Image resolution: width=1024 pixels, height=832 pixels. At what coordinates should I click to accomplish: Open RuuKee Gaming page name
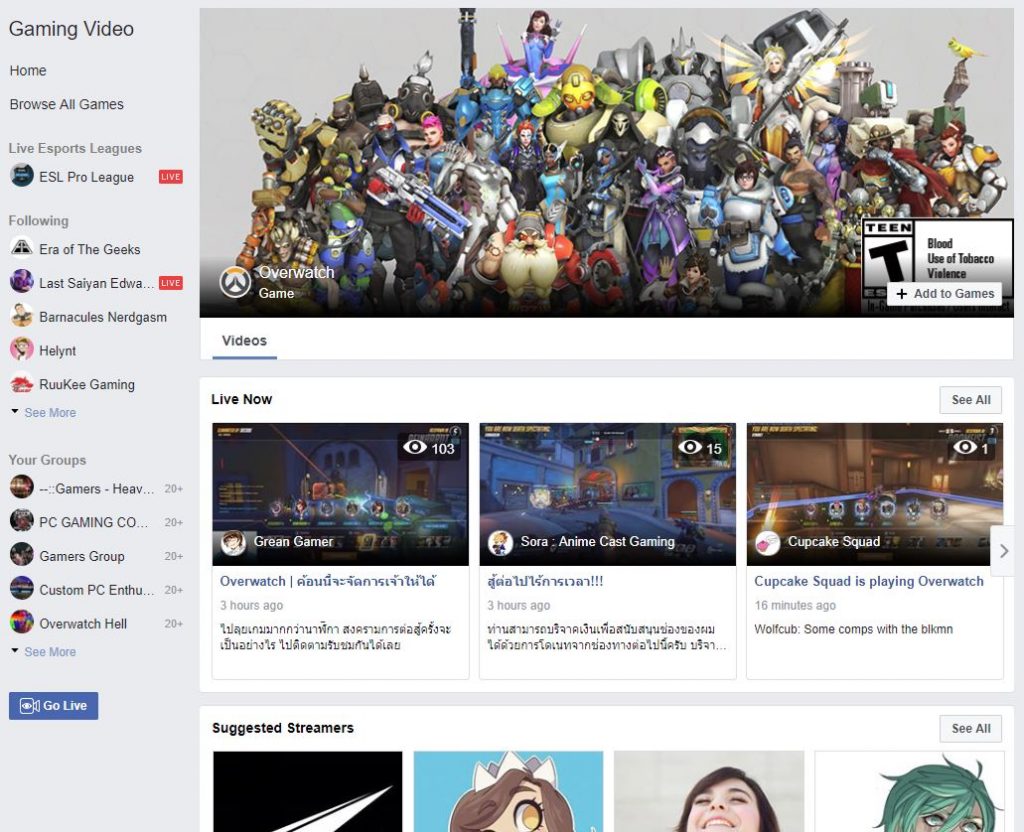pos(87,385)
